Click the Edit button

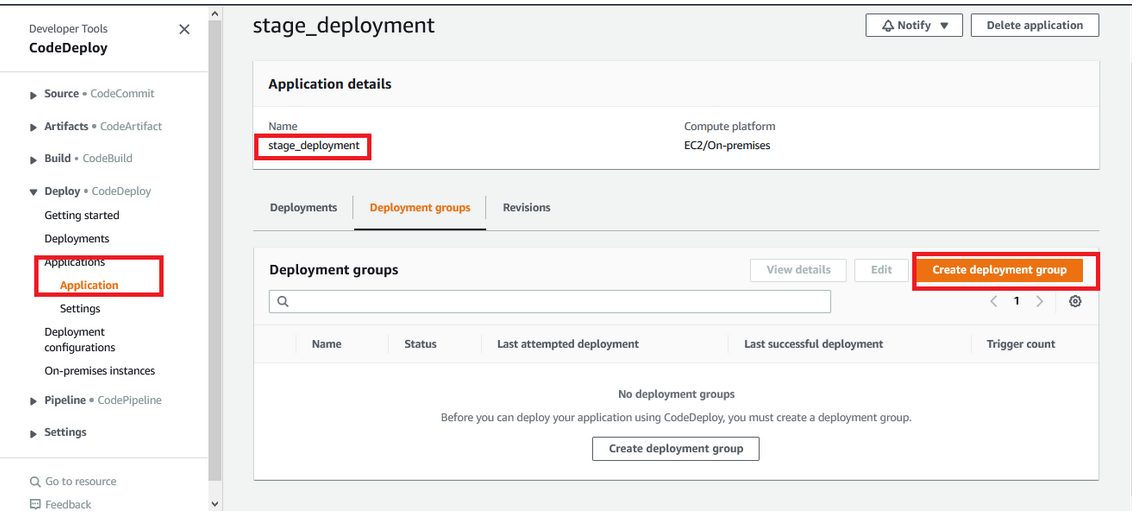point(881,270)
